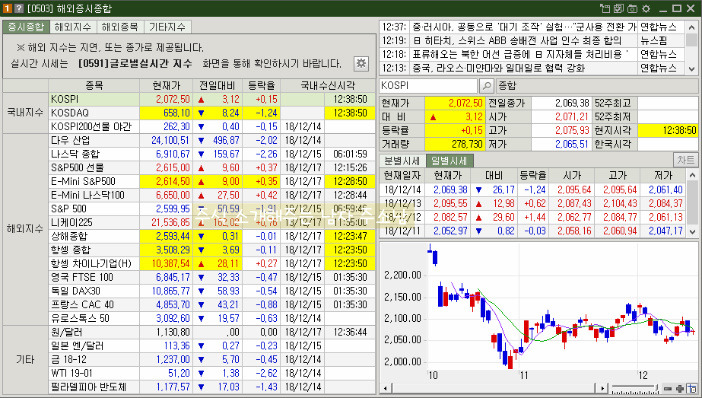Viewport: 702px width, 398px height.
Task: Click the 전일대비 column header
Action: (x=217, y=85)
